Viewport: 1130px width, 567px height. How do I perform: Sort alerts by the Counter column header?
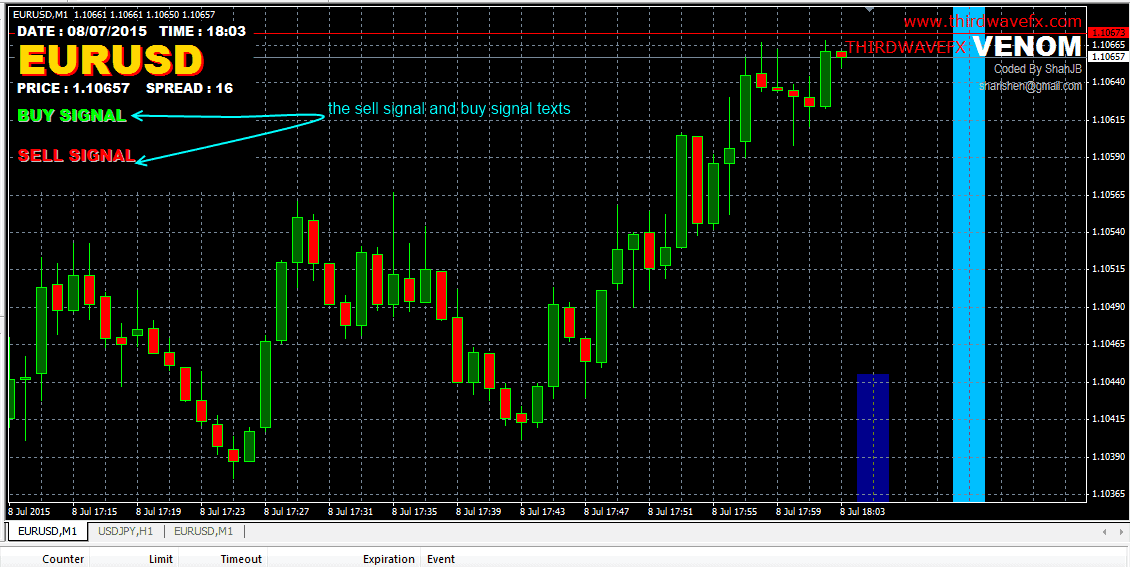tap(63, 559)
